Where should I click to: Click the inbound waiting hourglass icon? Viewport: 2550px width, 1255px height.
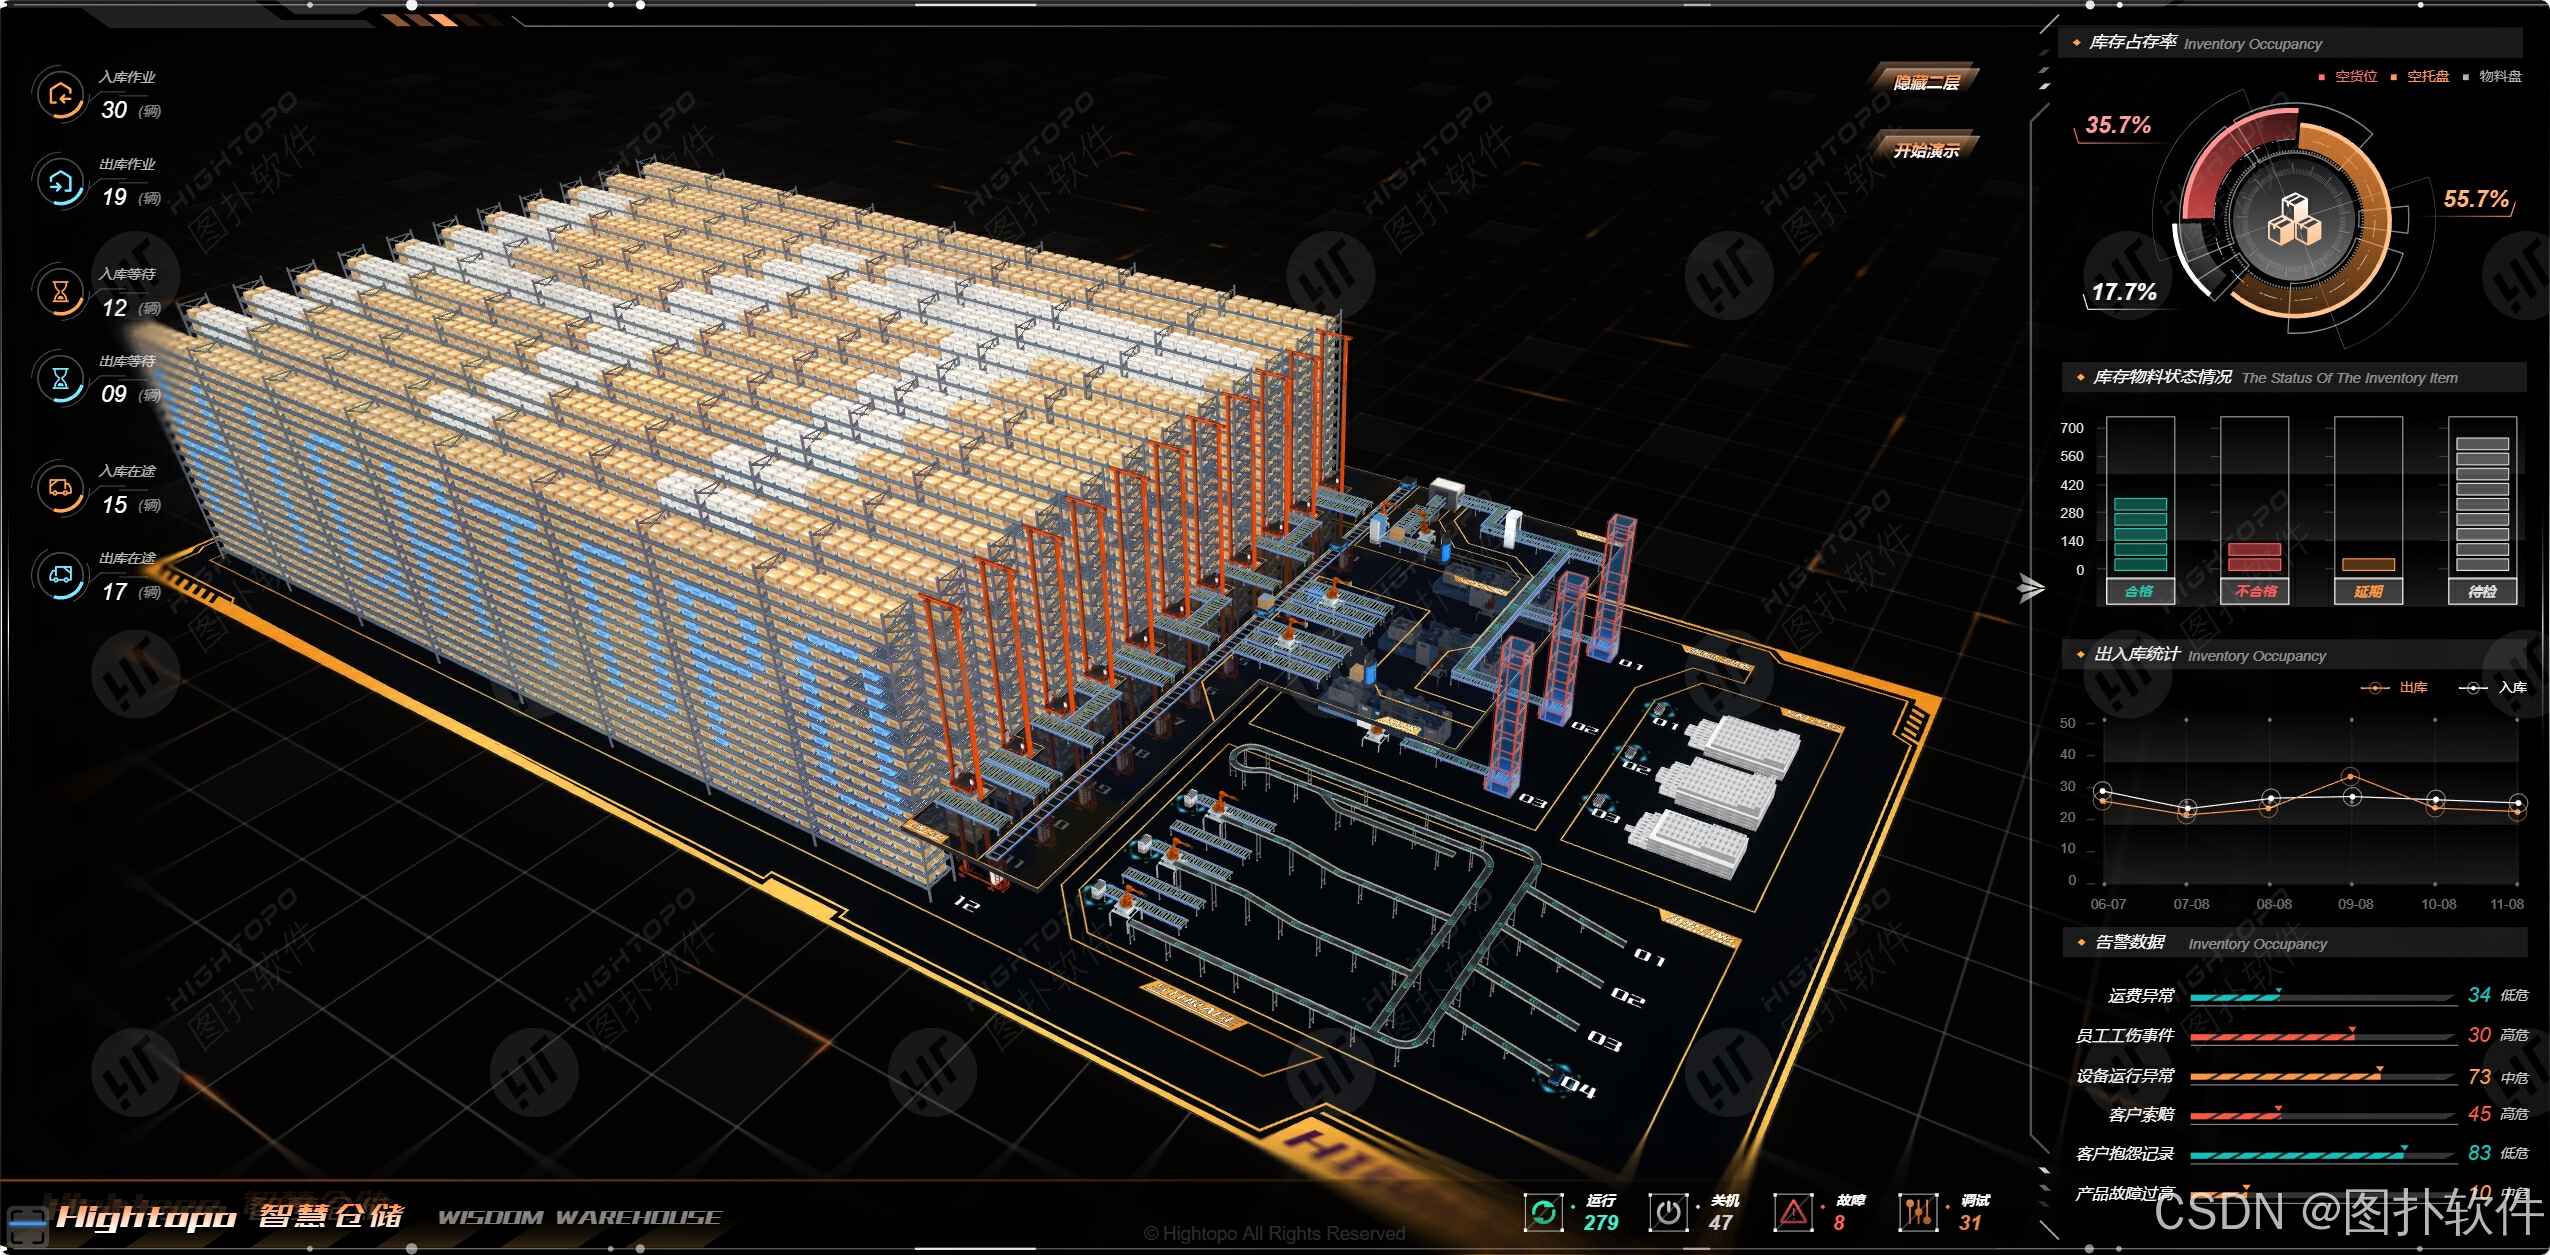pos(60,291)
